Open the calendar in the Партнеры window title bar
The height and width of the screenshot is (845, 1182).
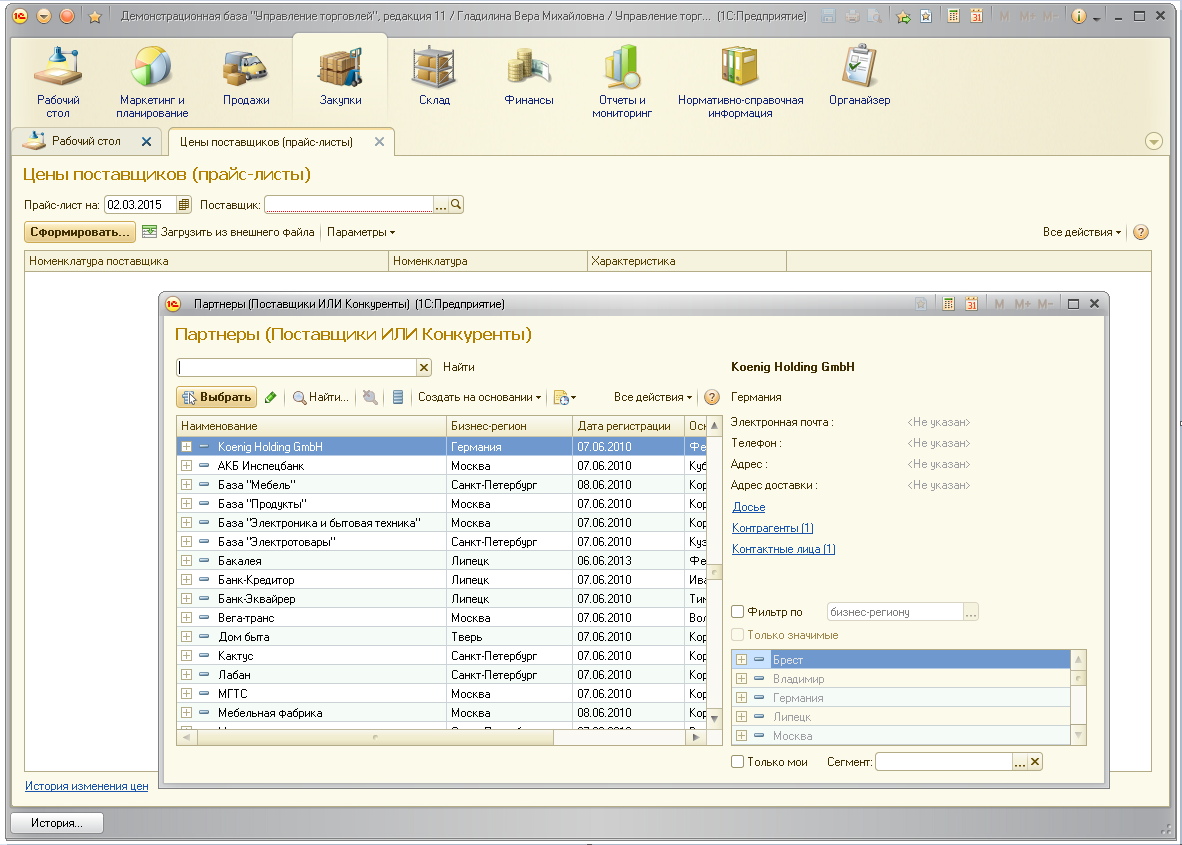[x=972, y=304]
